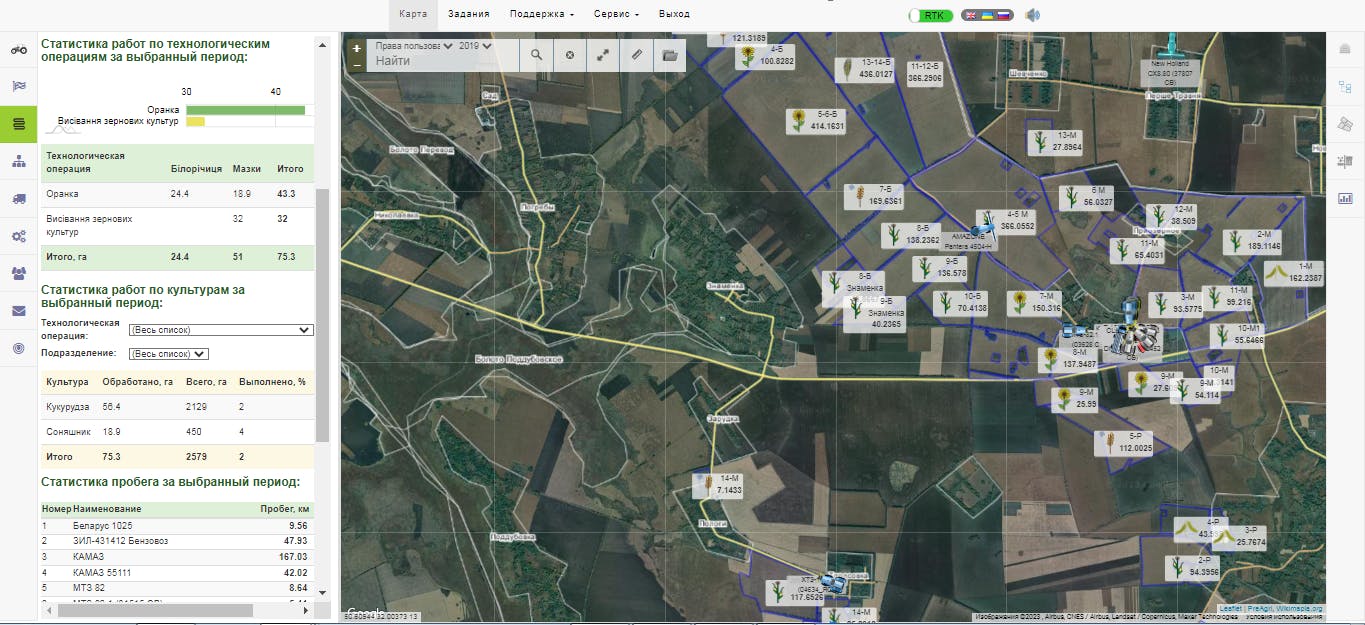Open the envelope messages sidebar icon
The image size is (1365, 625).
coord(18,310)
